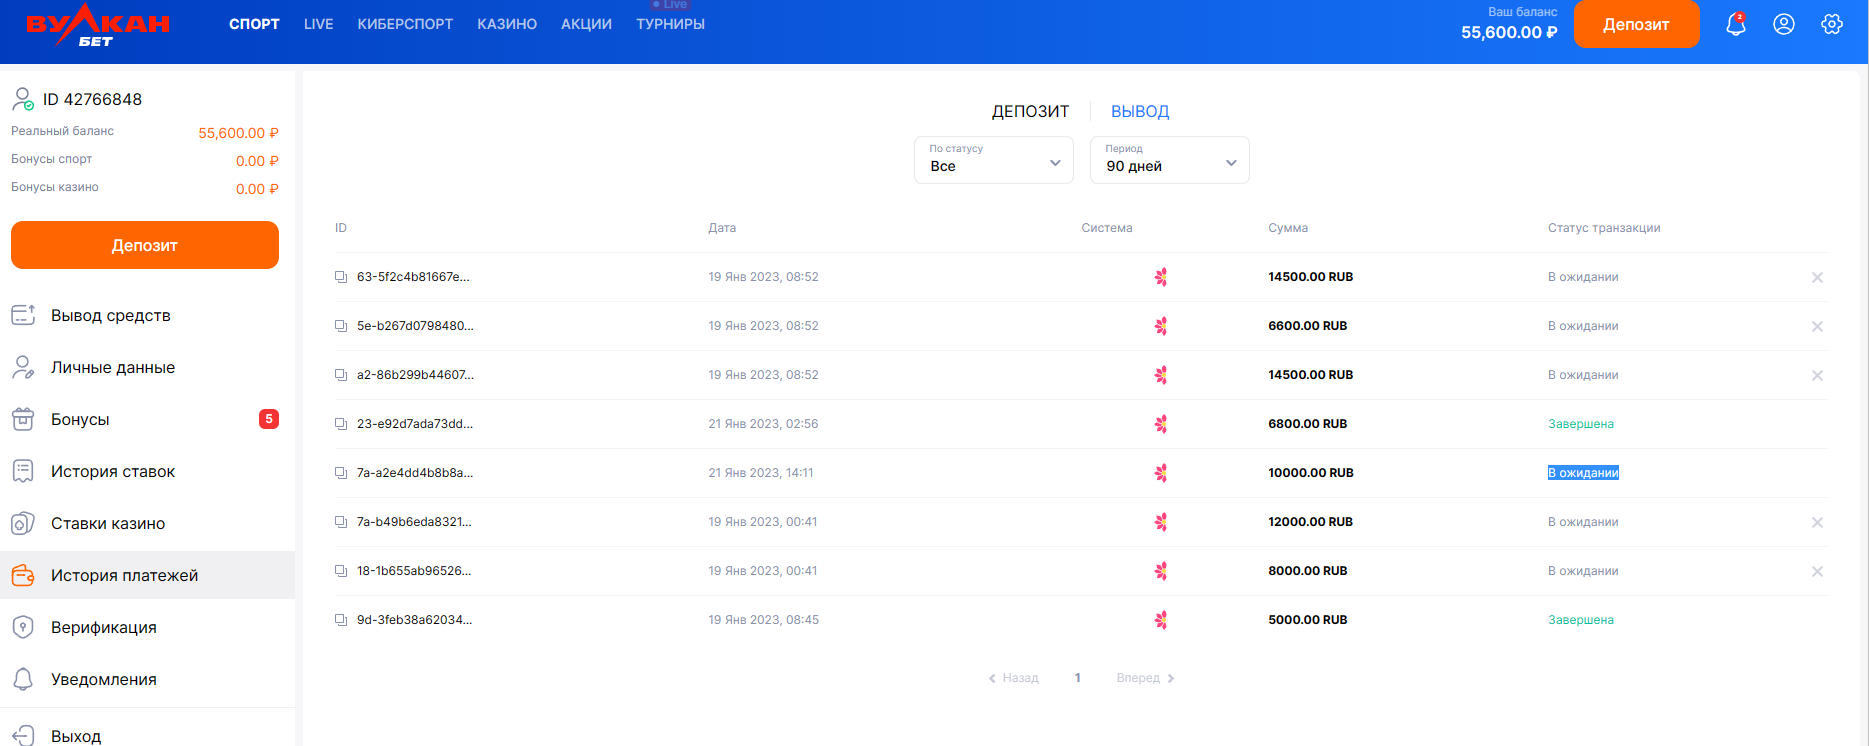Image resolution: width=1869 pixels, height=746 pixels.
Task: Open История ставок in sidebar
Action: (x=147, y=471)
